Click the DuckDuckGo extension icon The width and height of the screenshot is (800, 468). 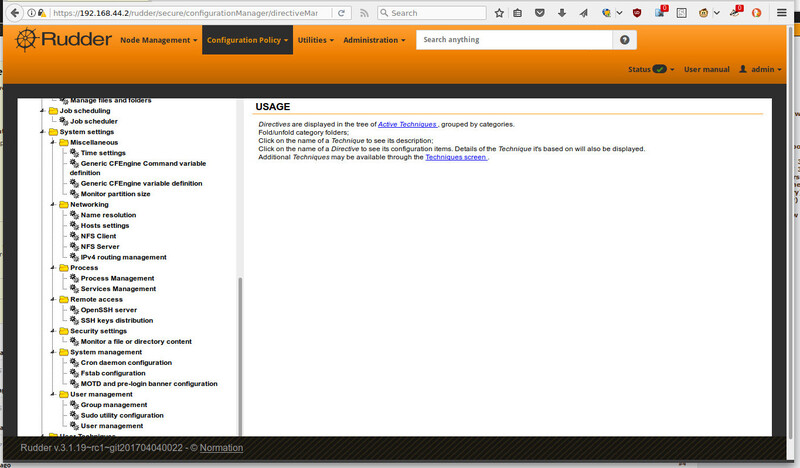coord(756,13)
